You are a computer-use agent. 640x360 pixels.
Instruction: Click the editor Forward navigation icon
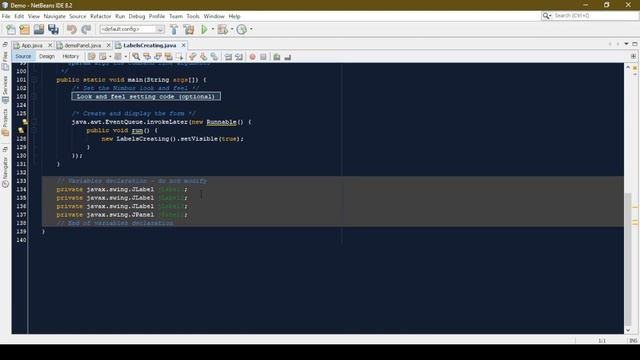(x=118, y=57)
